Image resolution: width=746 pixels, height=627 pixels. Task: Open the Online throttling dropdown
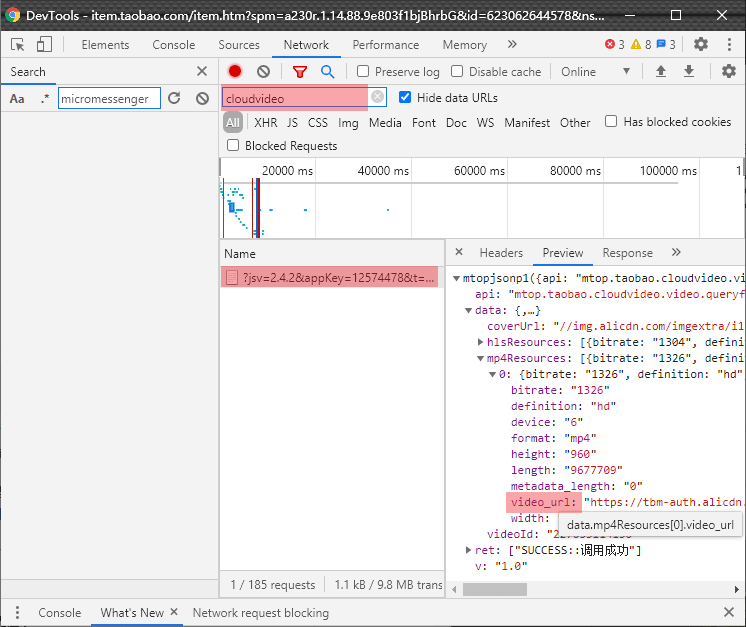(595, 72)
